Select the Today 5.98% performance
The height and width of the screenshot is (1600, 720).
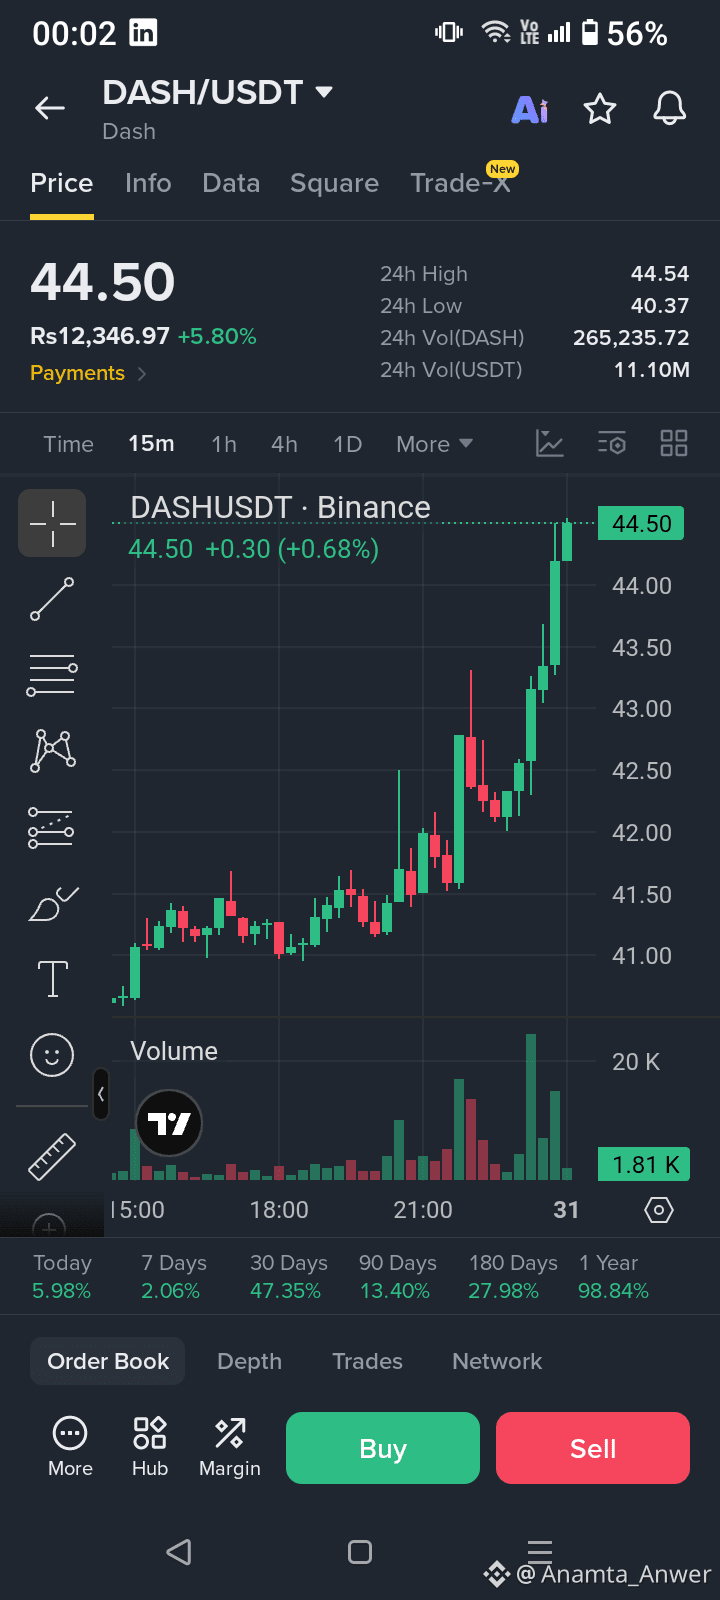[62, 1277]
